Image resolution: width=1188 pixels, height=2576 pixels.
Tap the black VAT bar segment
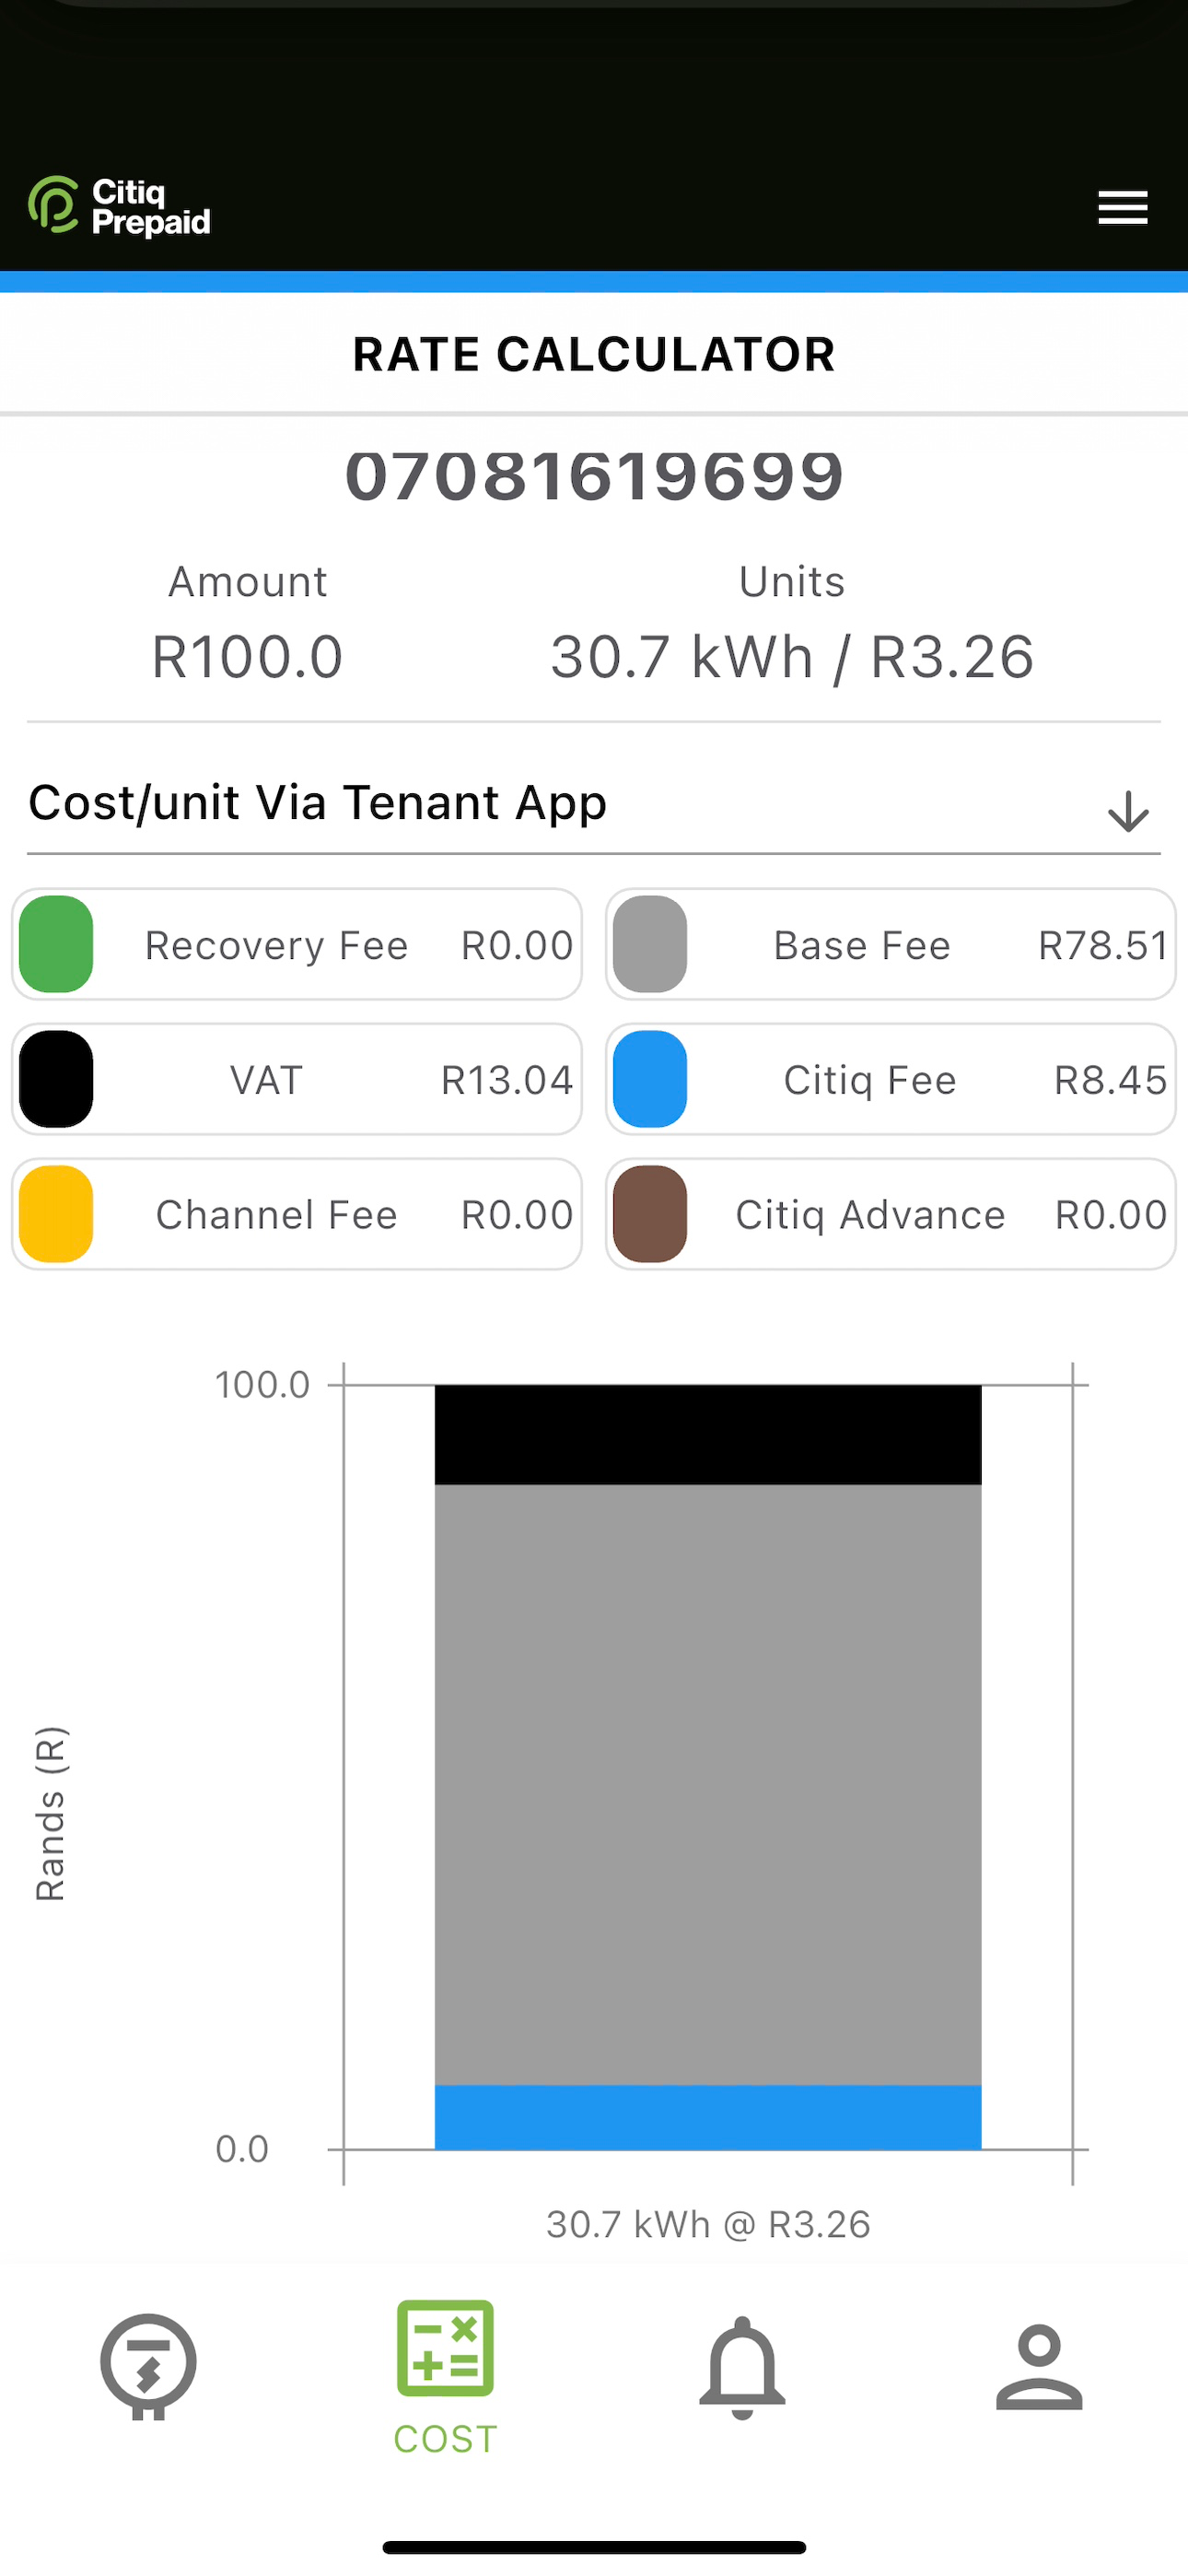pos(708,1434)
